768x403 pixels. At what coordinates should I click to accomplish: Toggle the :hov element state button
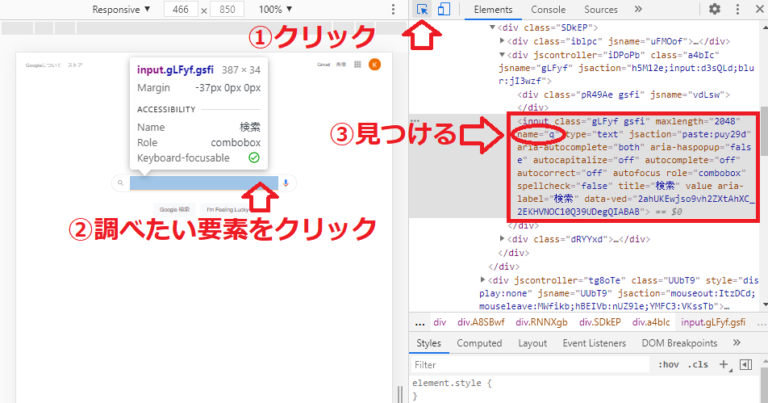pos(670,365)
